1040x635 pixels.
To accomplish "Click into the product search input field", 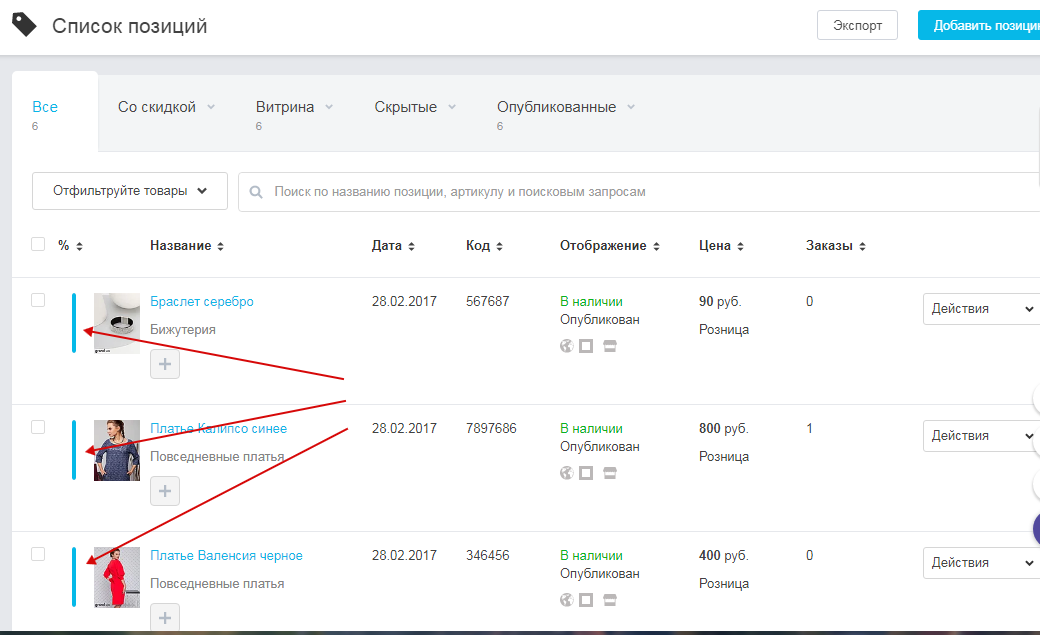I will click(x=639, y=192).
